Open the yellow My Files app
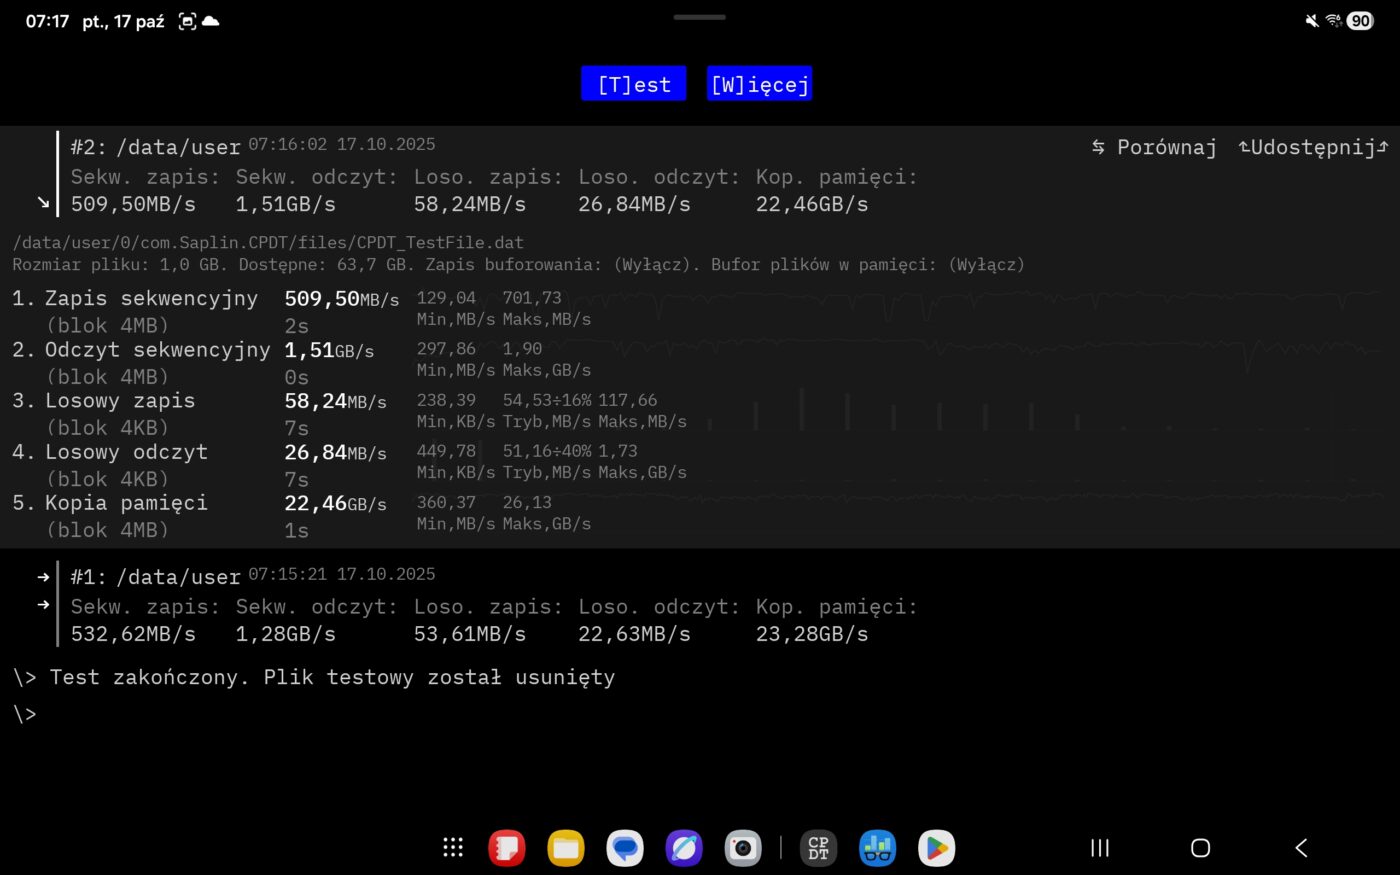This screenshot has width=1400, height=875. 566,848
